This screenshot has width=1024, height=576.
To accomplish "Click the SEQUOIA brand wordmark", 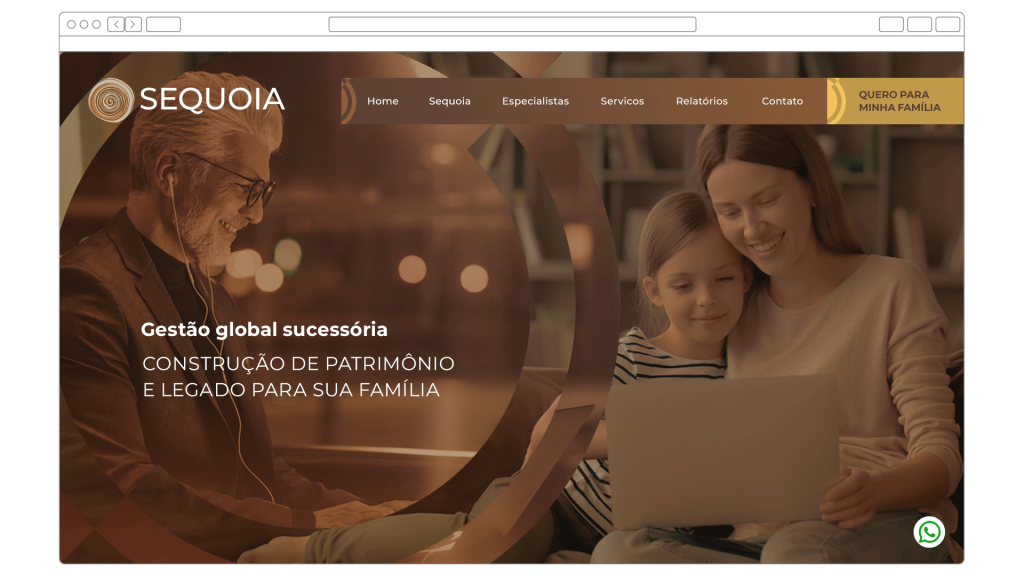I will pos(212,100).
